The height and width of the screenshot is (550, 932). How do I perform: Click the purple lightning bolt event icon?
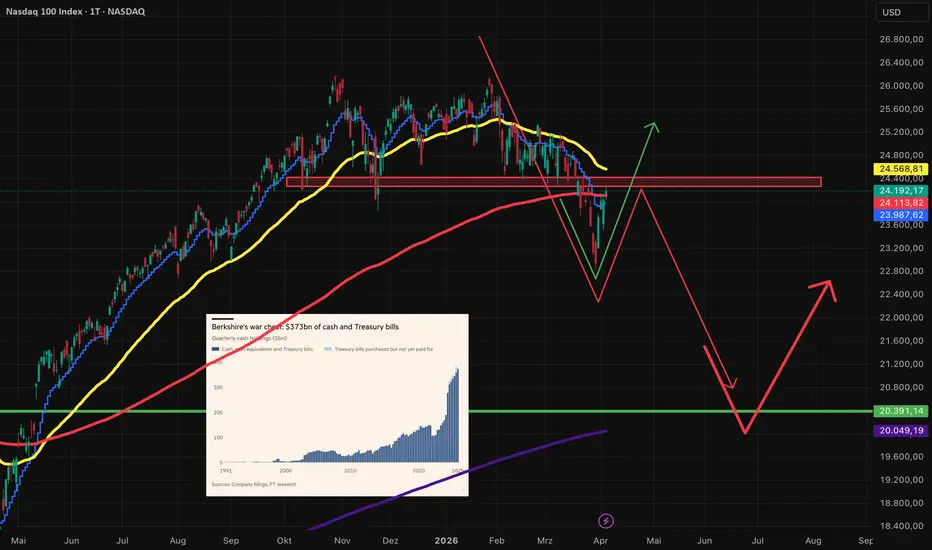(606, 521)
